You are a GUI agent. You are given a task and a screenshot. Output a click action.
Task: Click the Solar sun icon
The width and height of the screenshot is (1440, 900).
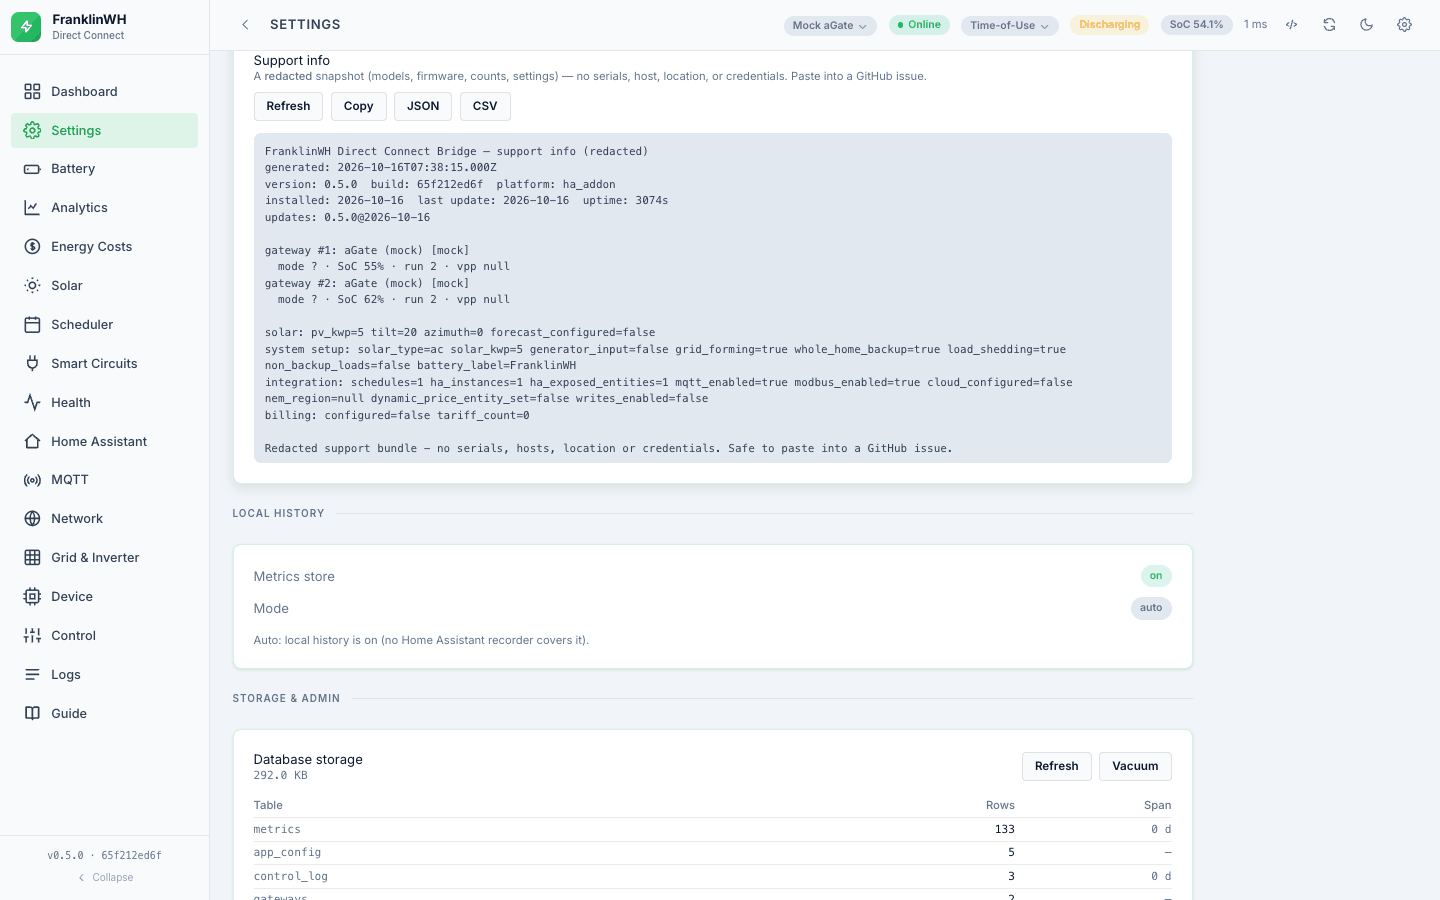click(32, 286)
